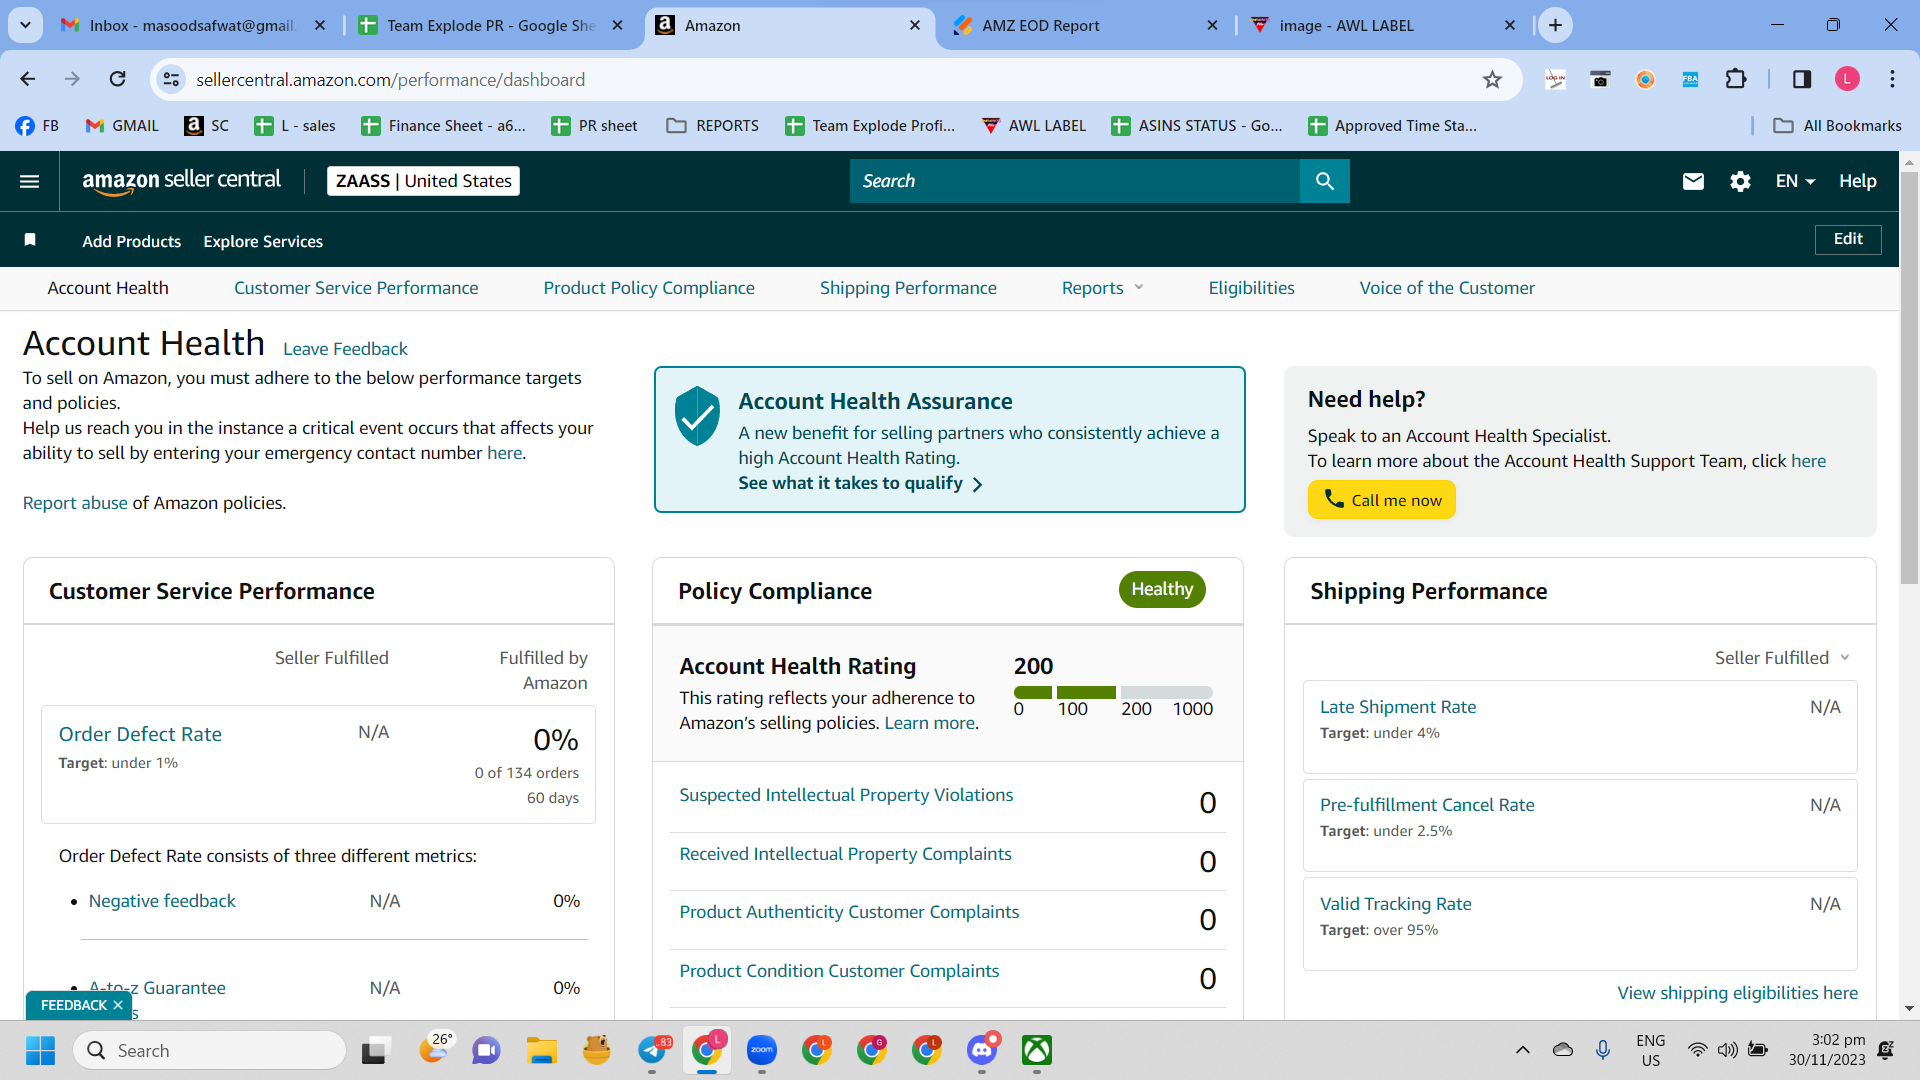Toggle the browser side panel icon
Image resolution: width=1920 pixels, height=1080 pixels.
point(1802,79)
